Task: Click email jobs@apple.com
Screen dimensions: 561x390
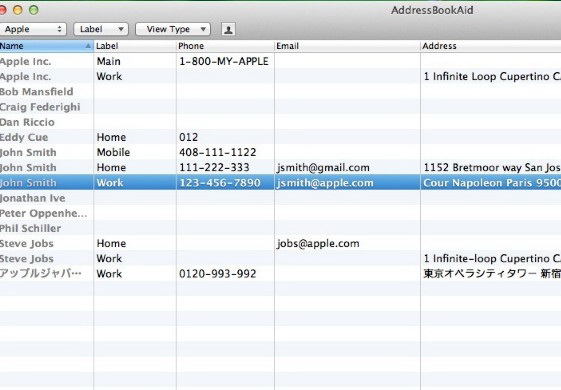Action: click(x=318, y=244)
